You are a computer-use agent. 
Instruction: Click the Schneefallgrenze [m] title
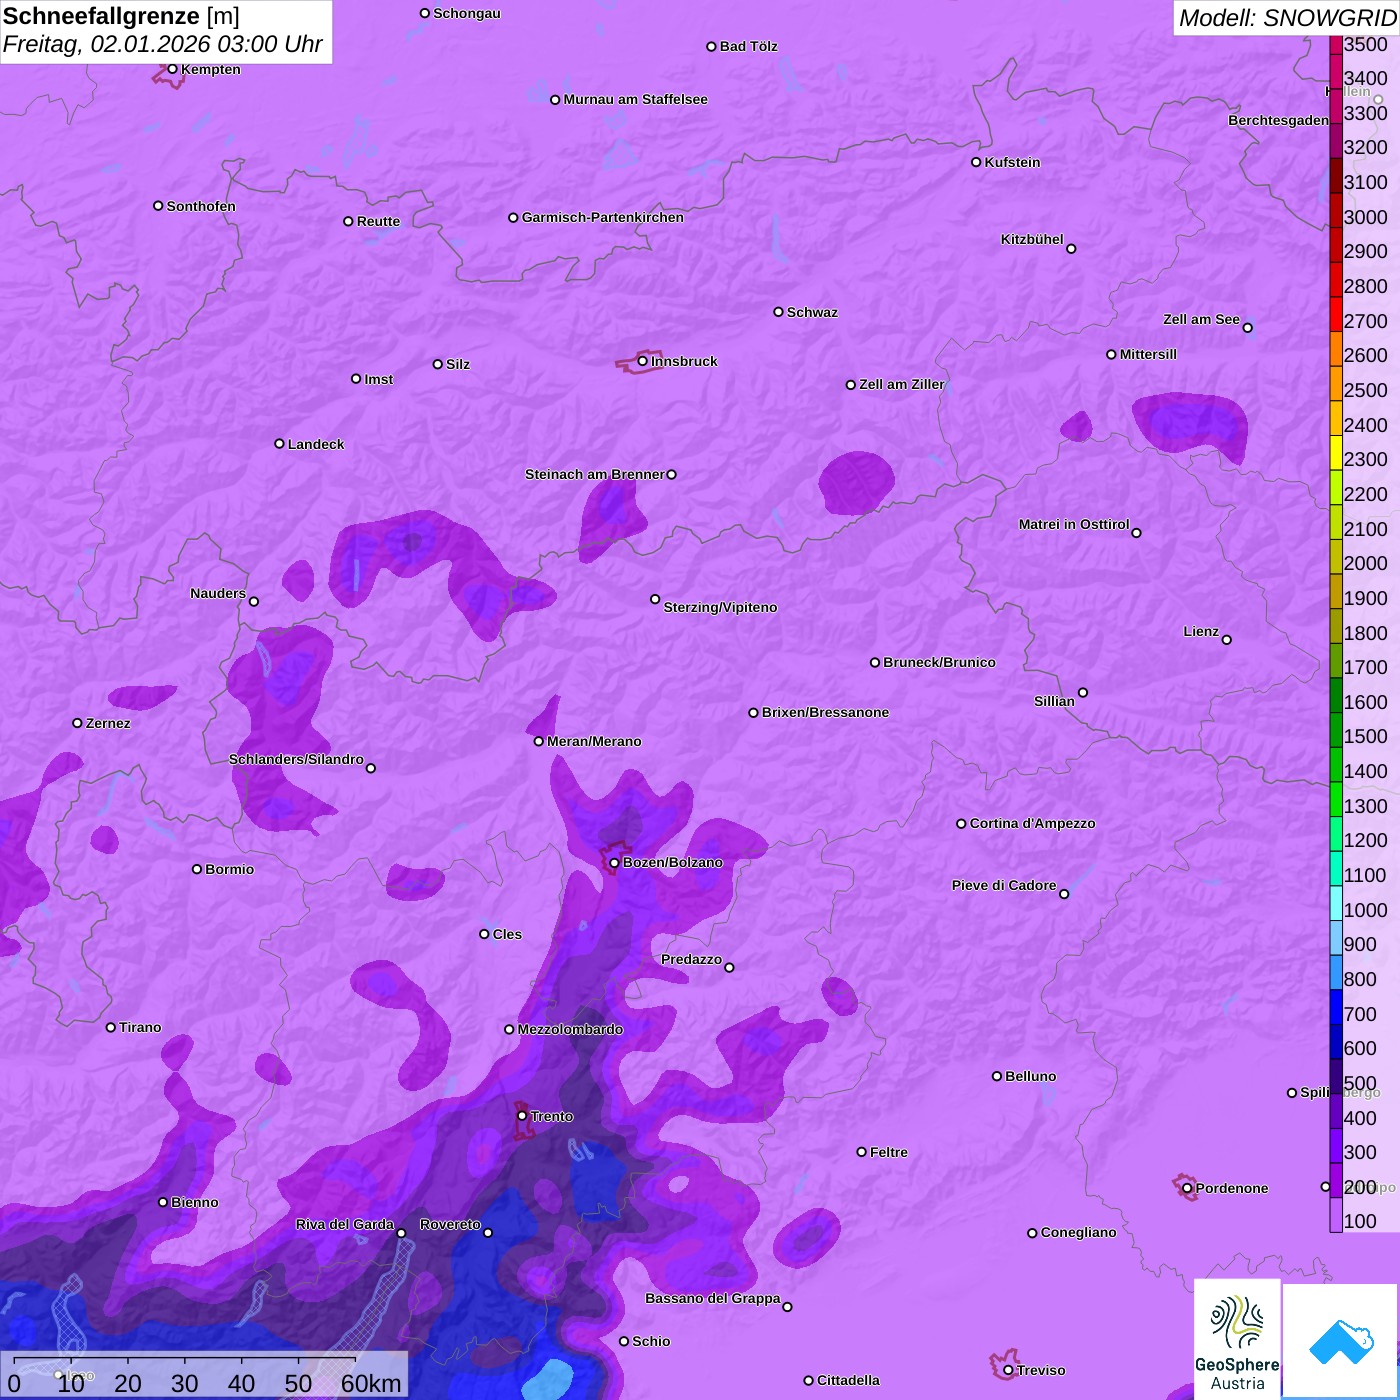pyautogui.click(x=121, y=16)
